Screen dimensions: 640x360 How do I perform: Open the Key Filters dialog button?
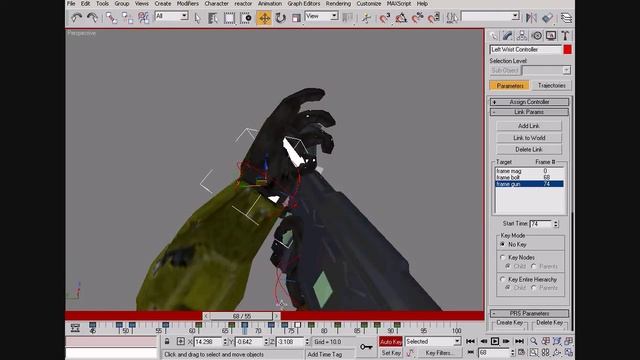[439, 353]
